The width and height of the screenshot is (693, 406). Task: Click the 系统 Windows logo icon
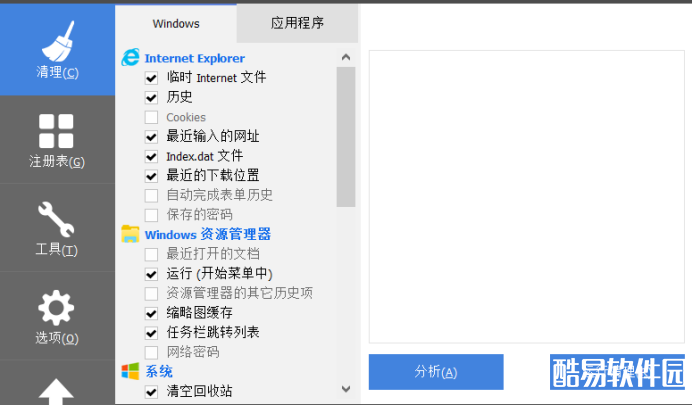(x=130, y=371)
